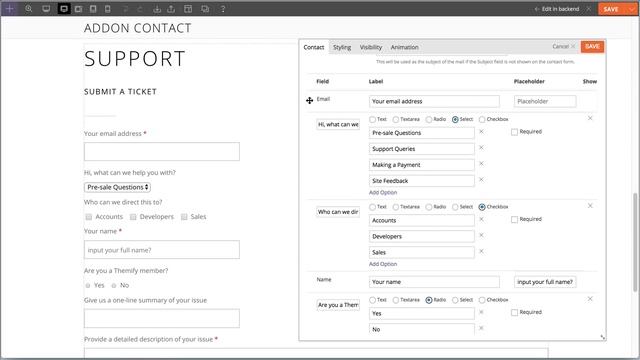Select Yes radio in Themify member question
640x360 pixels.
(88, 285)
